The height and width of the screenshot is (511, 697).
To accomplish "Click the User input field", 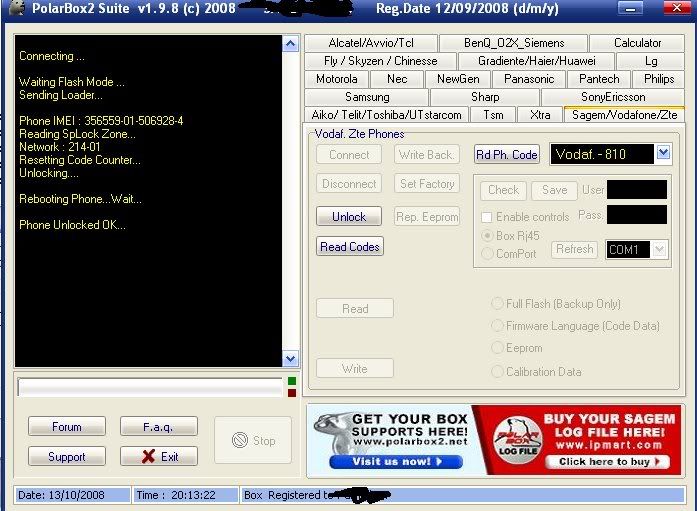I will coord(637,190).
